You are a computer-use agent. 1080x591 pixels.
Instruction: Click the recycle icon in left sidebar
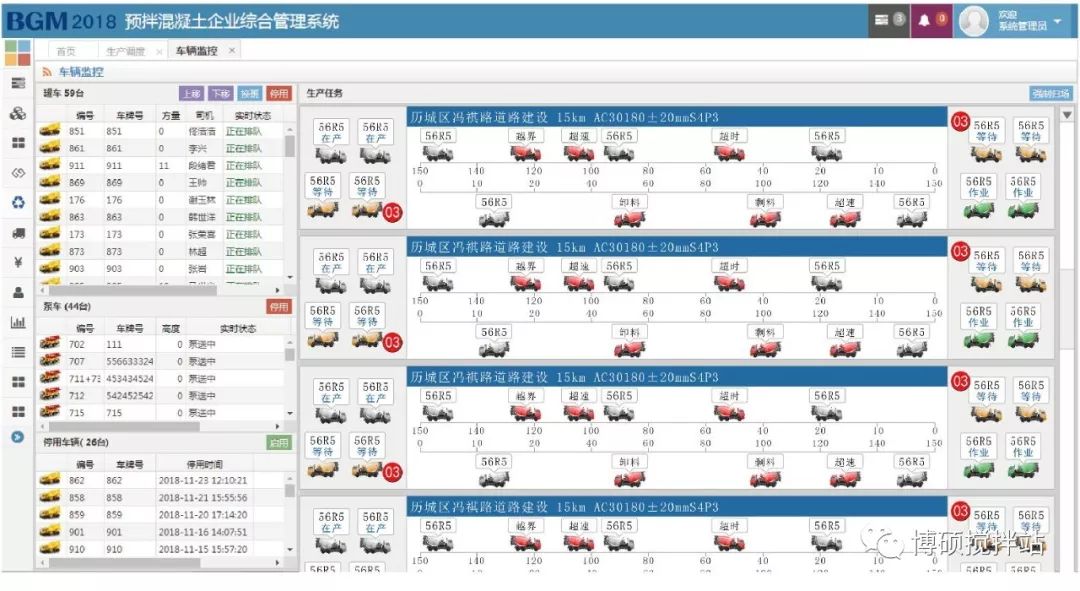tap(18, 203)
